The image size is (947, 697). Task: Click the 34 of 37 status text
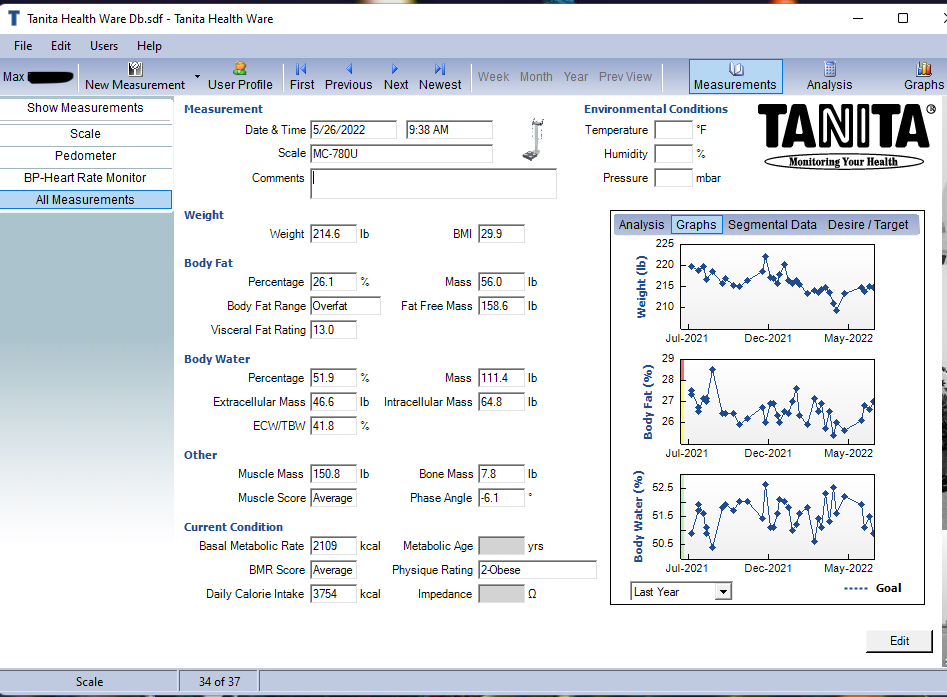[x=219, y=682]
